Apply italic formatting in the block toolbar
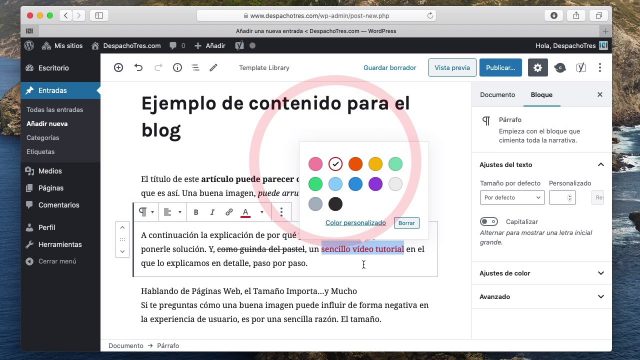This screenshot has width=640, height=360. click(x=212, y=212)
